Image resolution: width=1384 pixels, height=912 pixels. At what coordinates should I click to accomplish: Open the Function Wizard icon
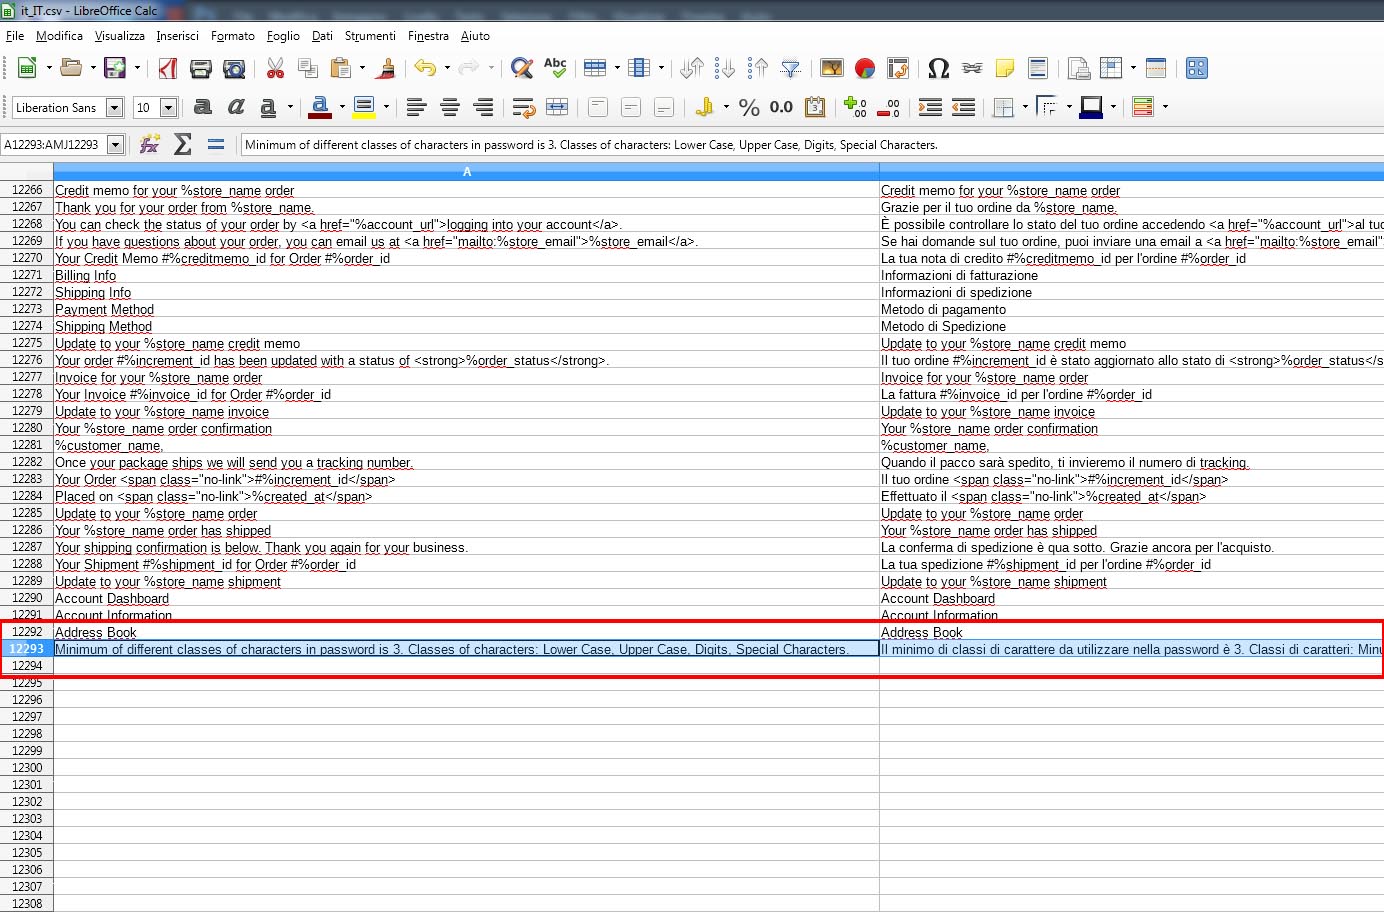click(x=150, y=144)
